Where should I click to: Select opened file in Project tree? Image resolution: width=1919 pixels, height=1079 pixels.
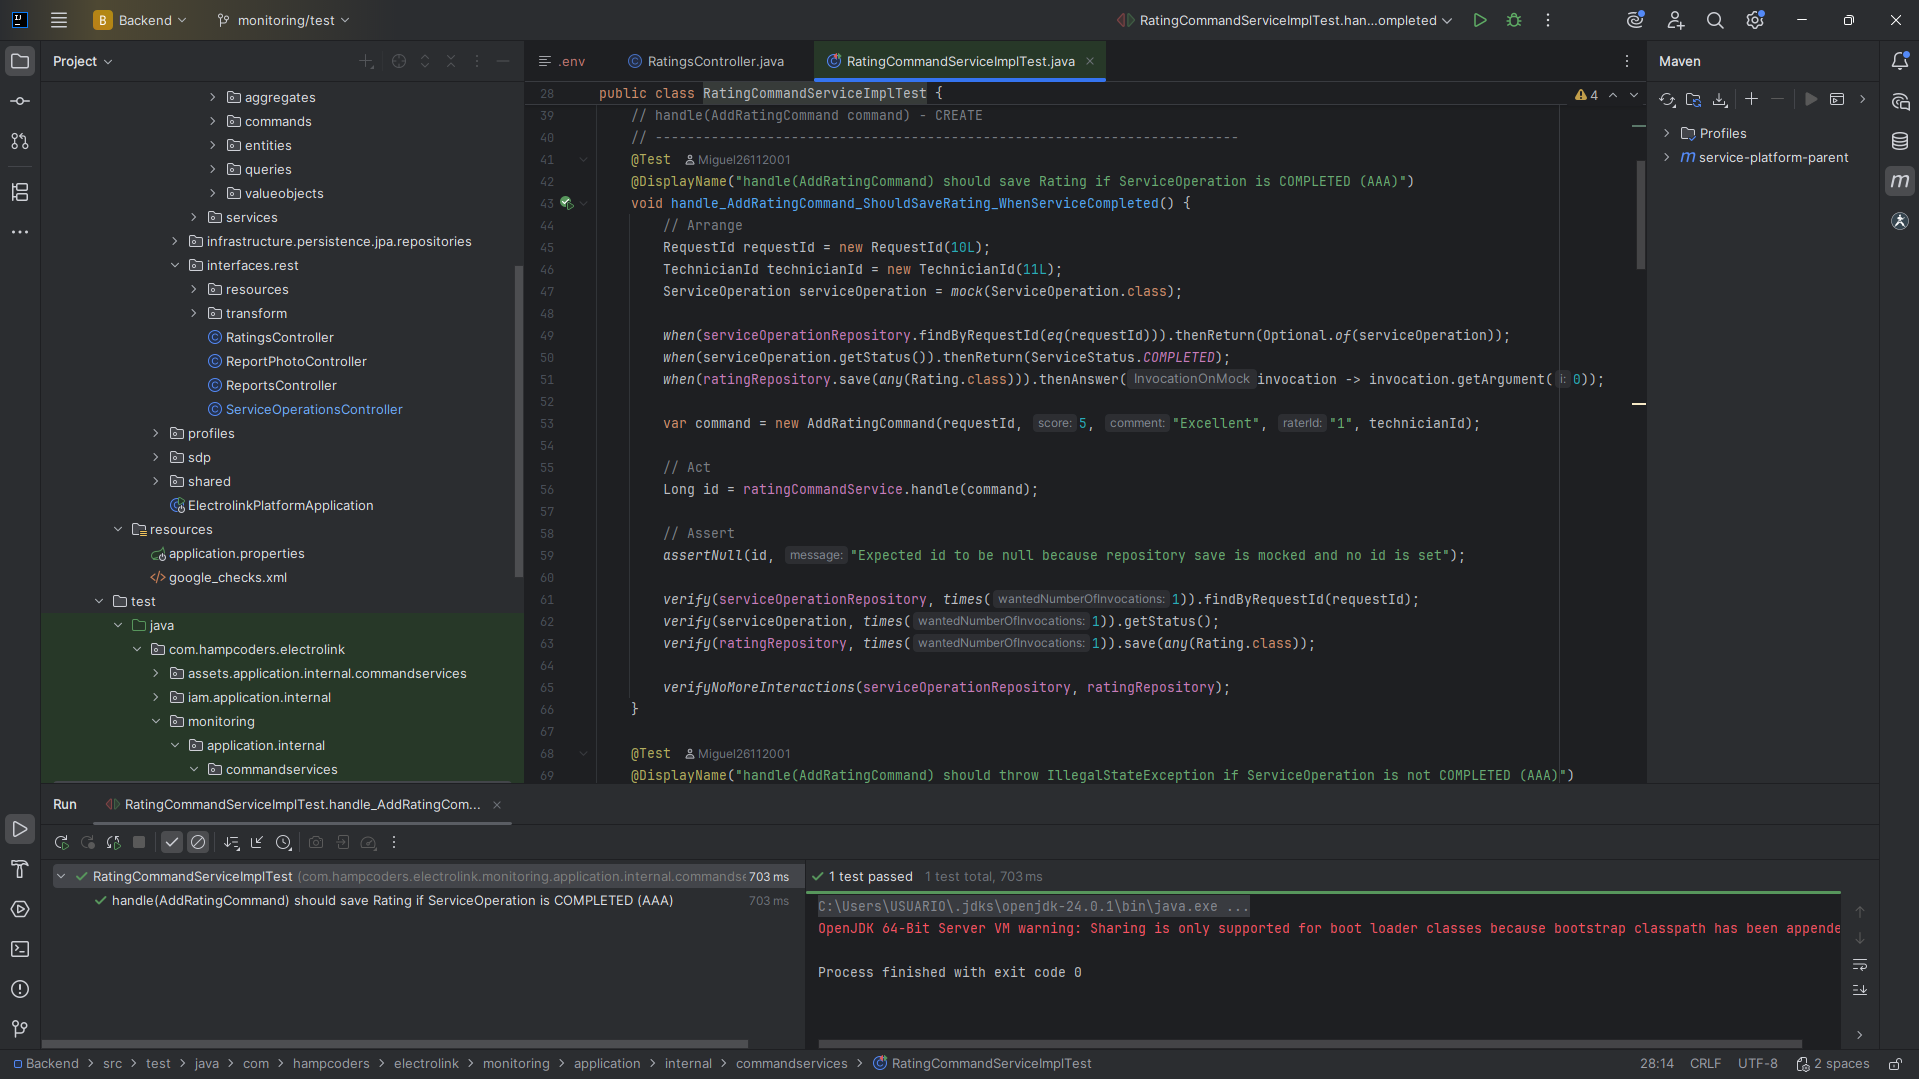399,61
